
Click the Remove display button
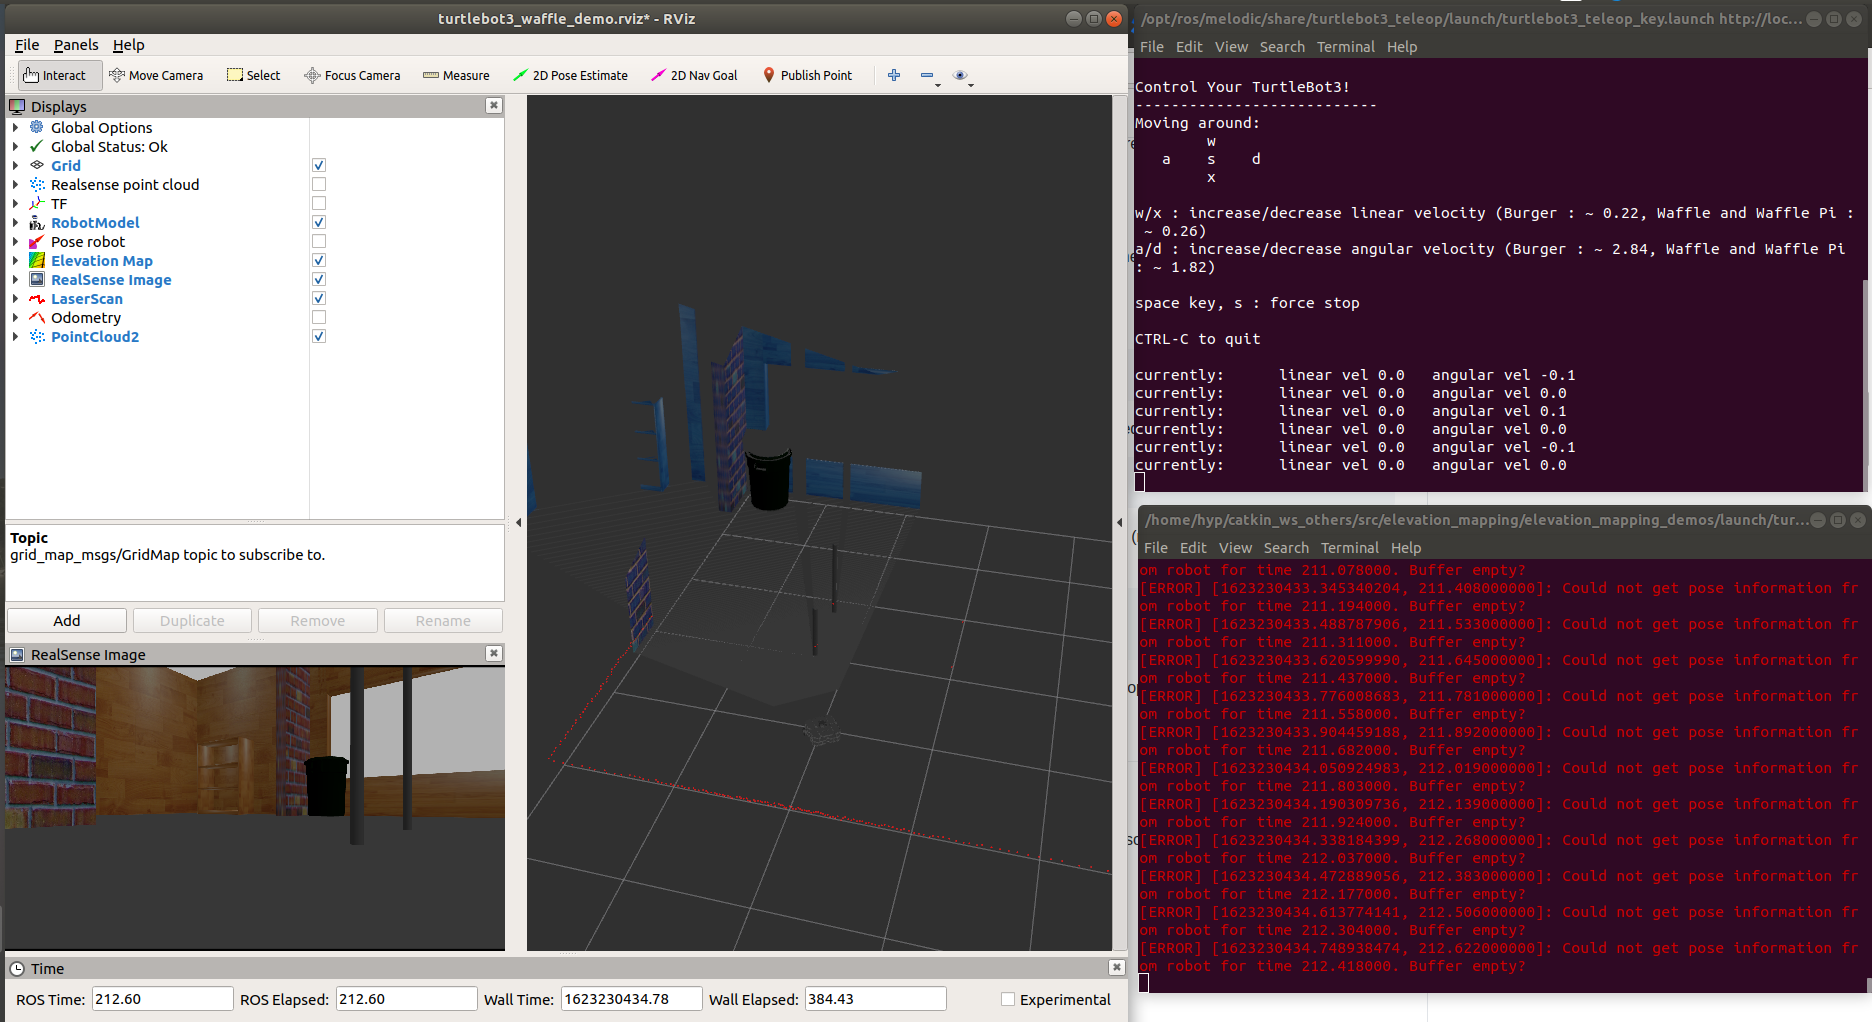[x=317, y=620]
